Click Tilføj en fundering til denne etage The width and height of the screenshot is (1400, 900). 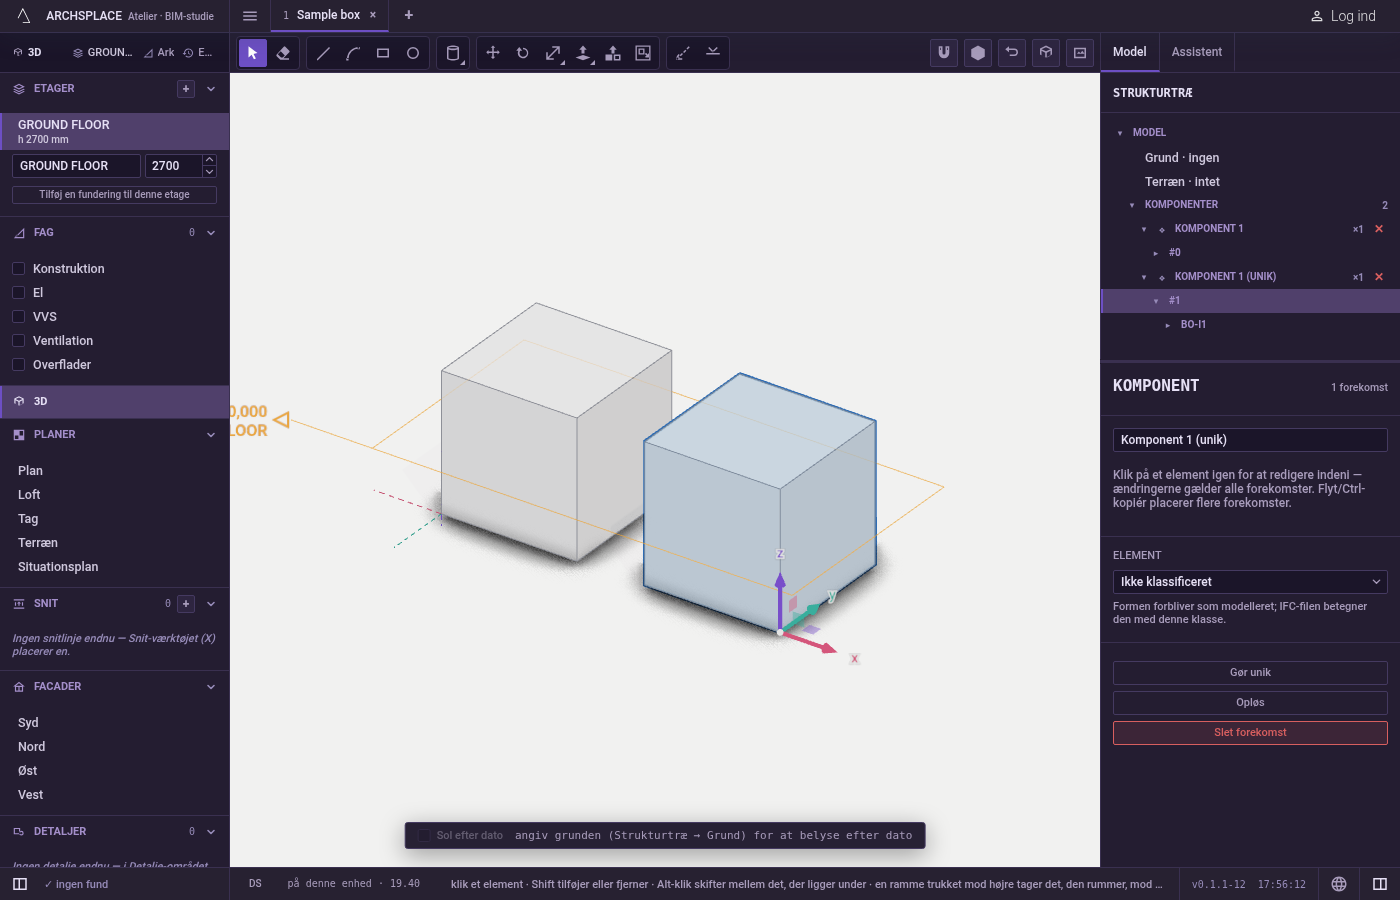114,195
